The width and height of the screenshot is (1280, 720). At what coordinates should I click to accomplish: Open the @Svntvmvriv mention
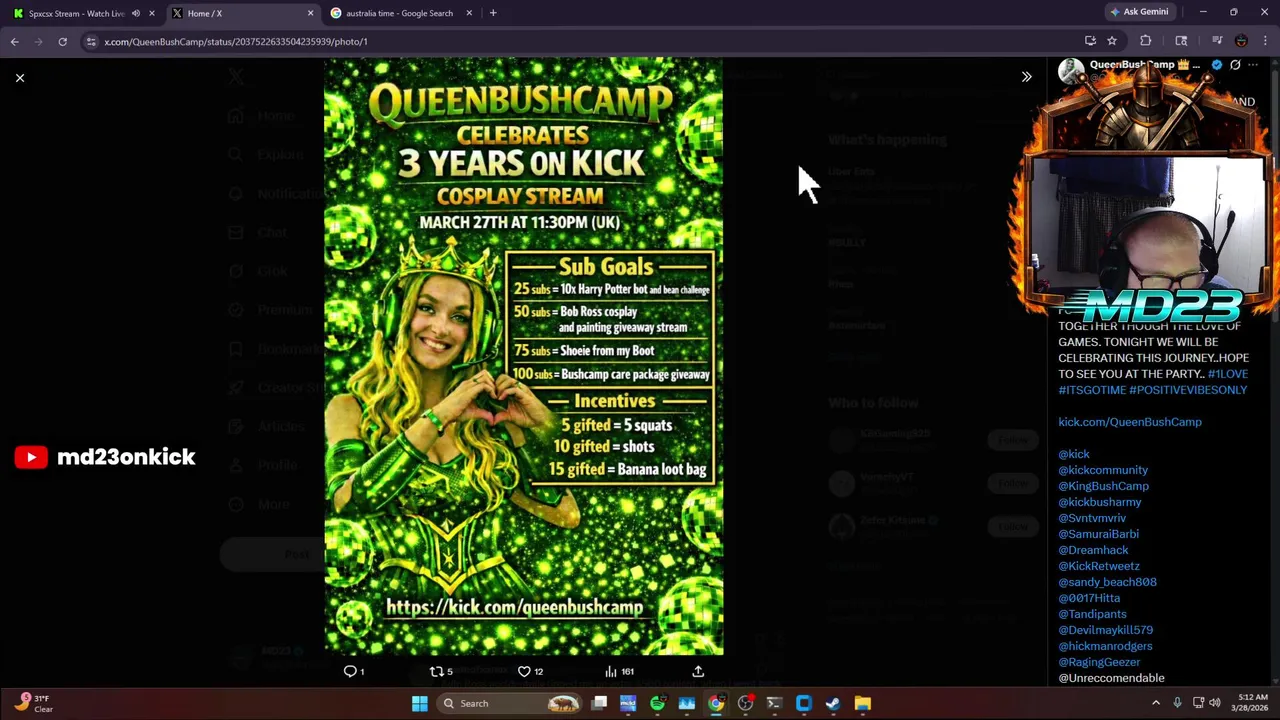[1092, 518]
